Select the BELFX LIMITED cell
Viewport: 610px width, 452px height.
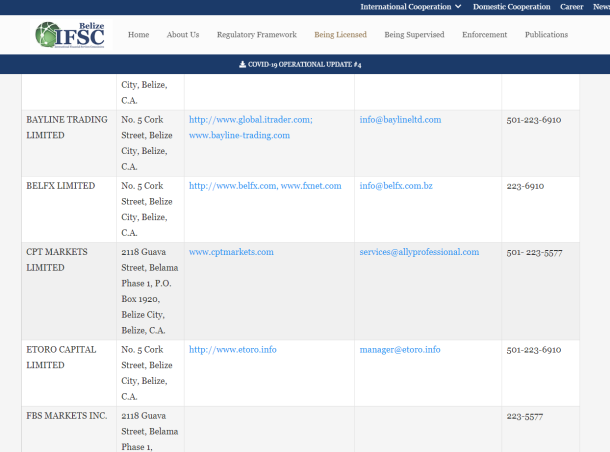[69, 210]
